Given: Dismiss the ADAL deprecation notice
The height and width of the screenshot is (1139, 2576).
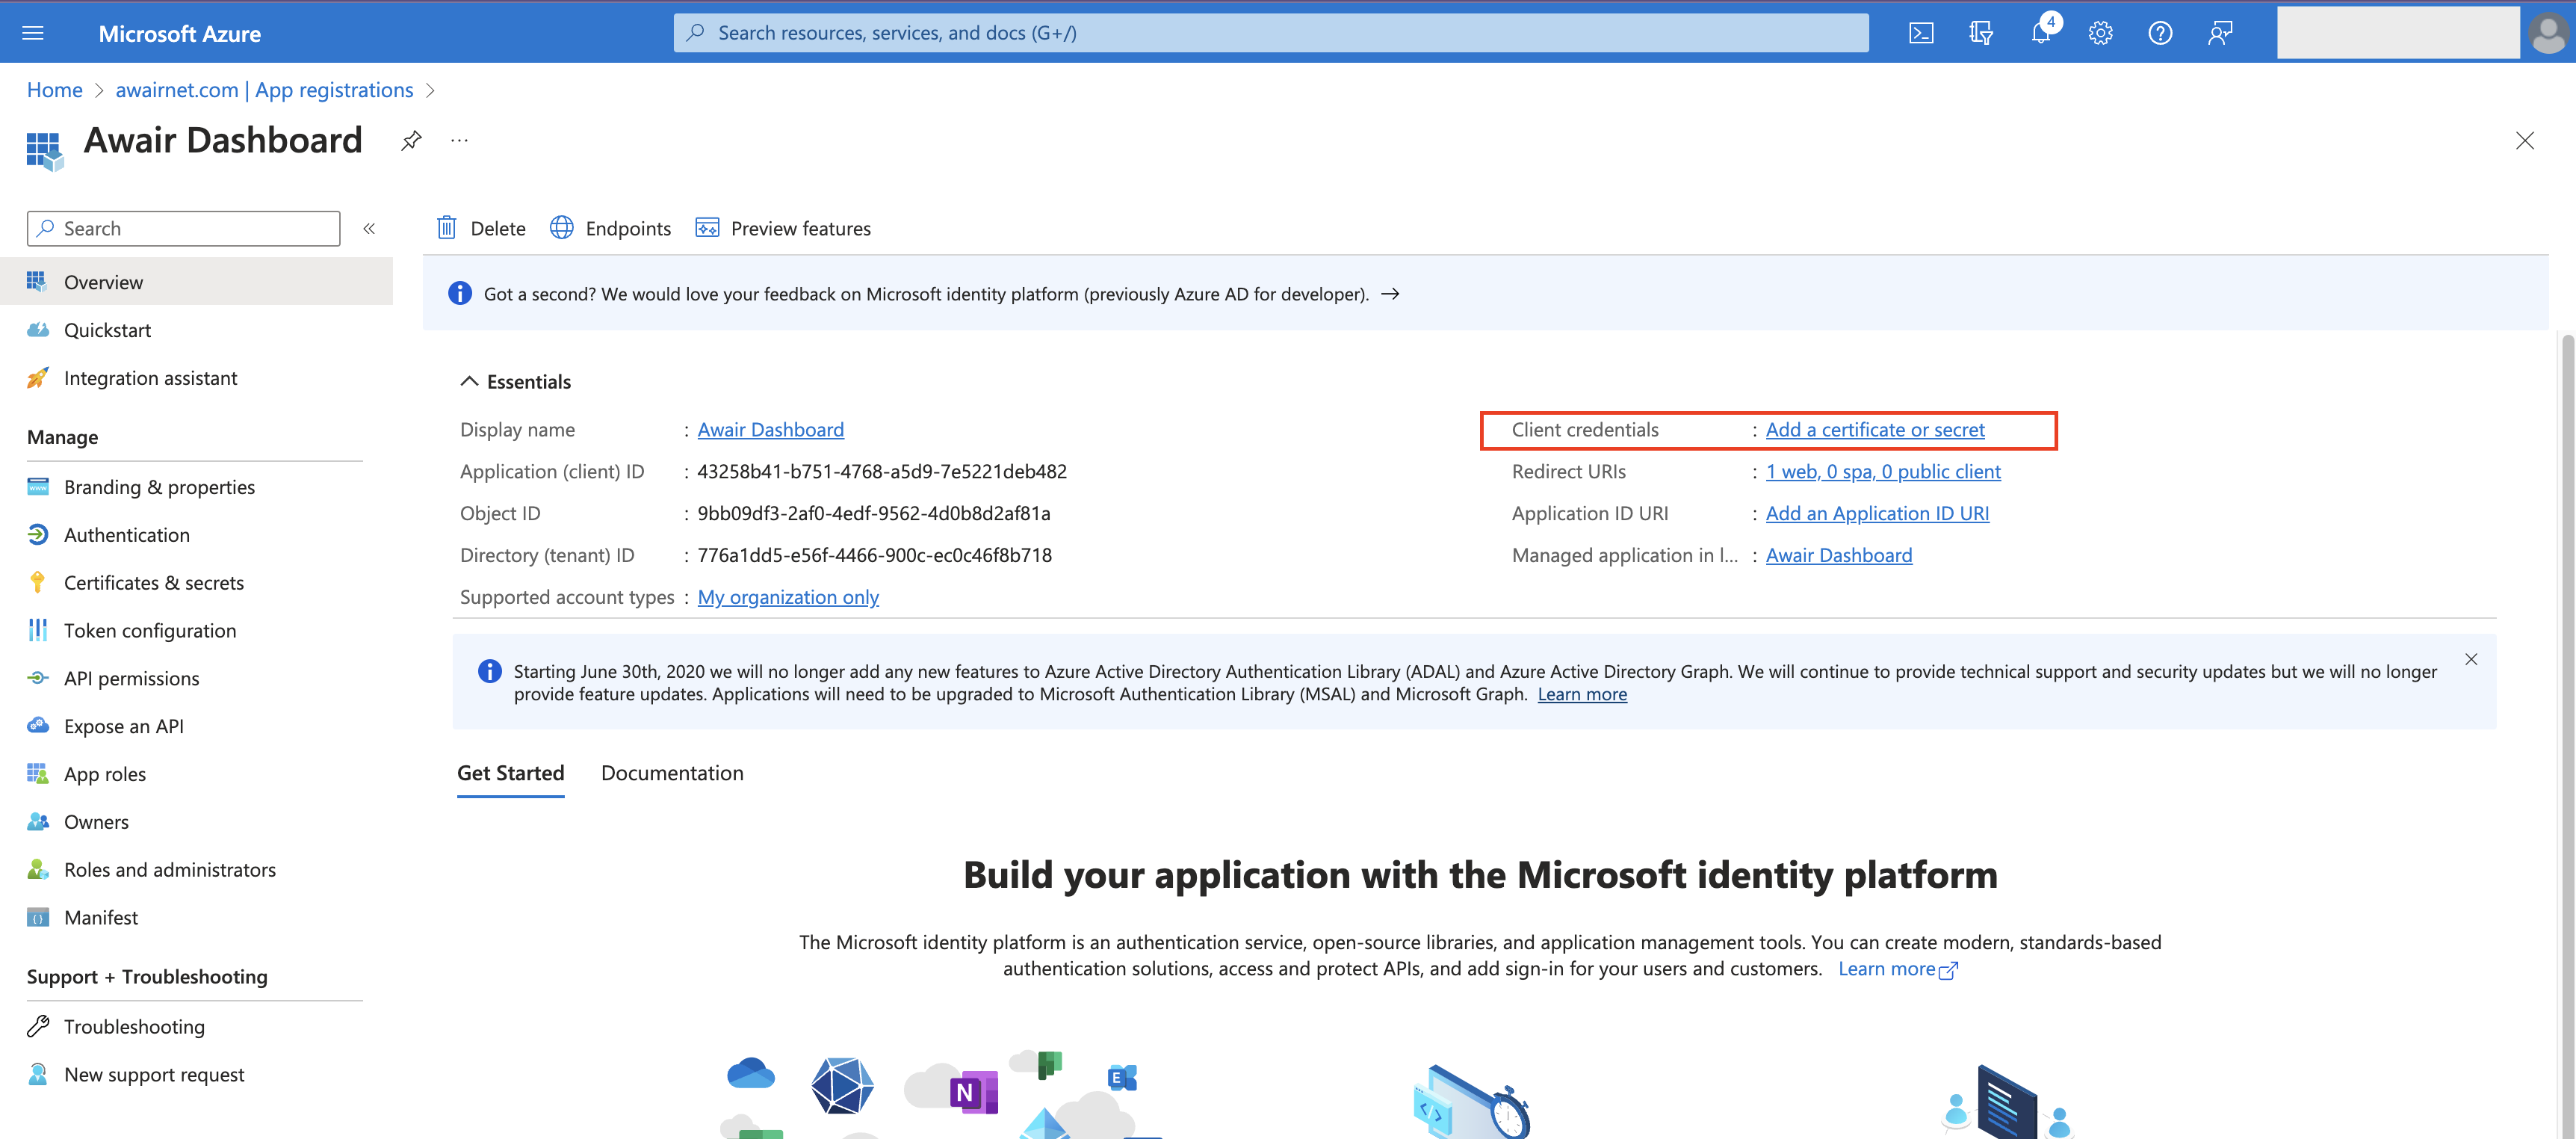Looking at the screenshot, I should (x=2471, y=659).
